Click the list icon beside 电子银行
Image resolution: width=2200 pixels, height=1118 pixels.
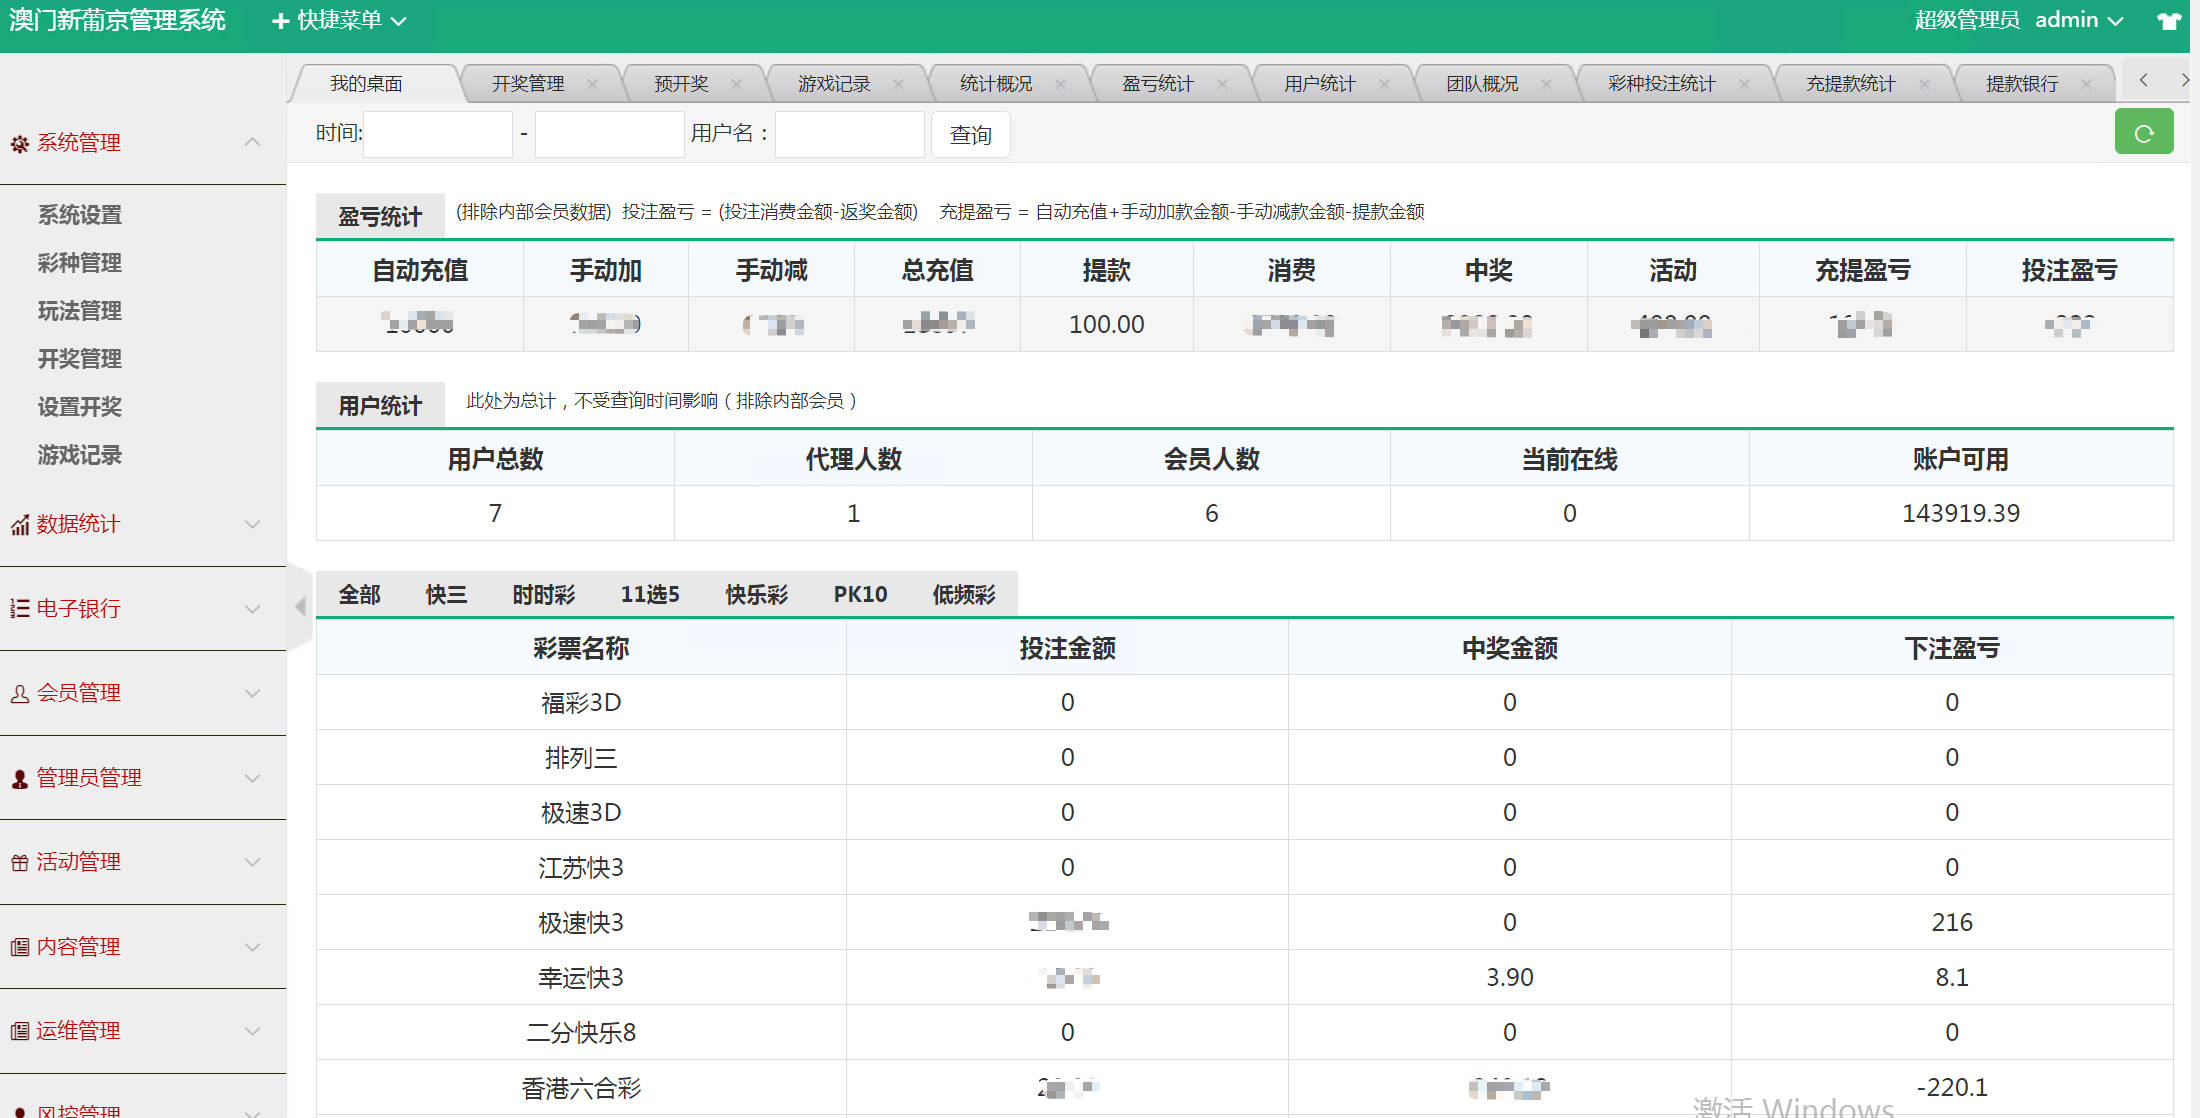(x=19, y=609)
